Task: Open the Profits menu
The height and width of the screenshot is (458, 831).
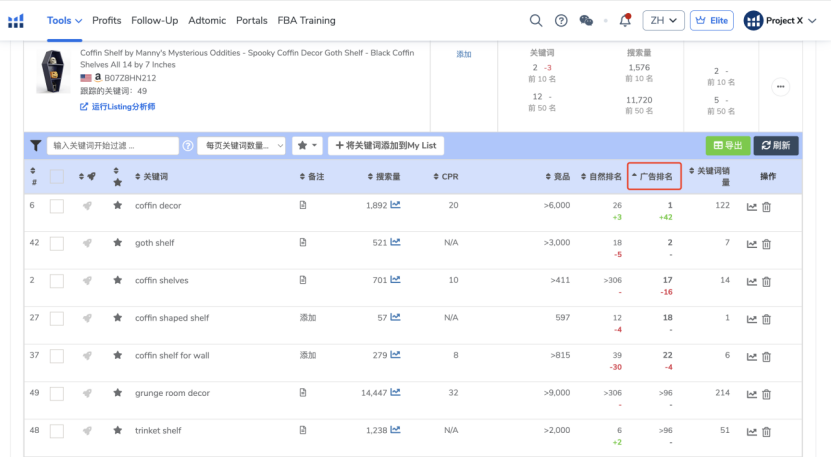Action: coord(107,20)
